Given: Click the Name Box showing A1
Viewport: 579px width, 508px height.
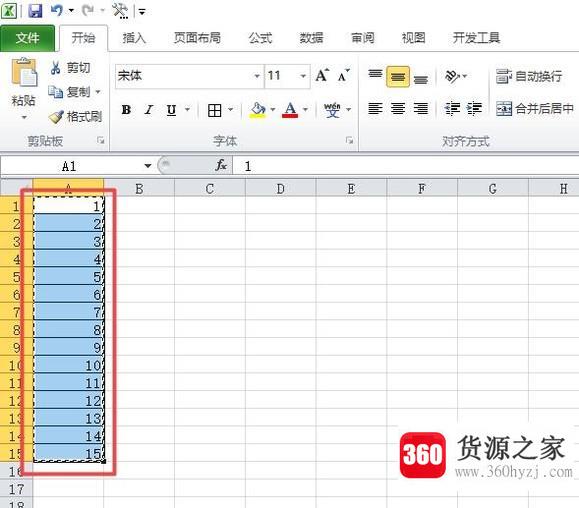Looking at the screenshot, I should coord(69,166).
